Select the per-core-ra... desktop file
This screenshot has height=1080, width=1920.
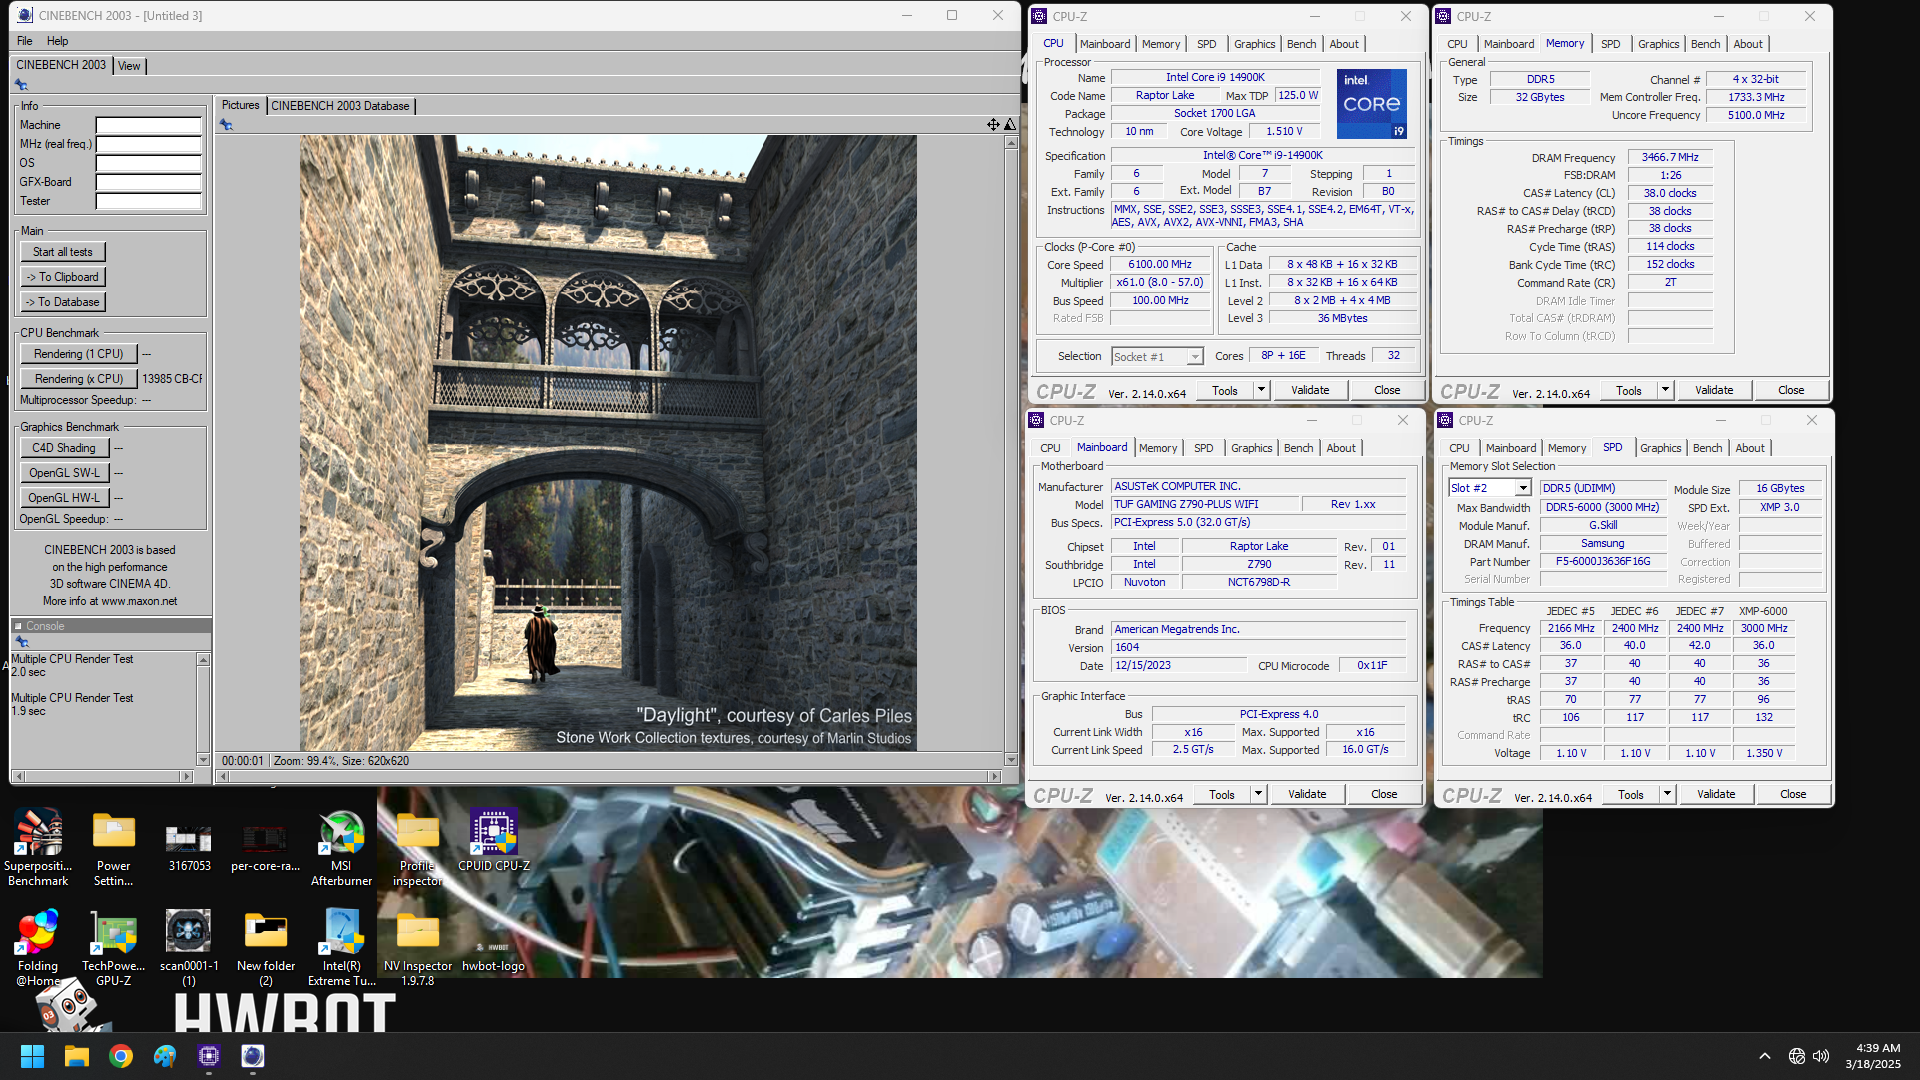pos(265,846)
